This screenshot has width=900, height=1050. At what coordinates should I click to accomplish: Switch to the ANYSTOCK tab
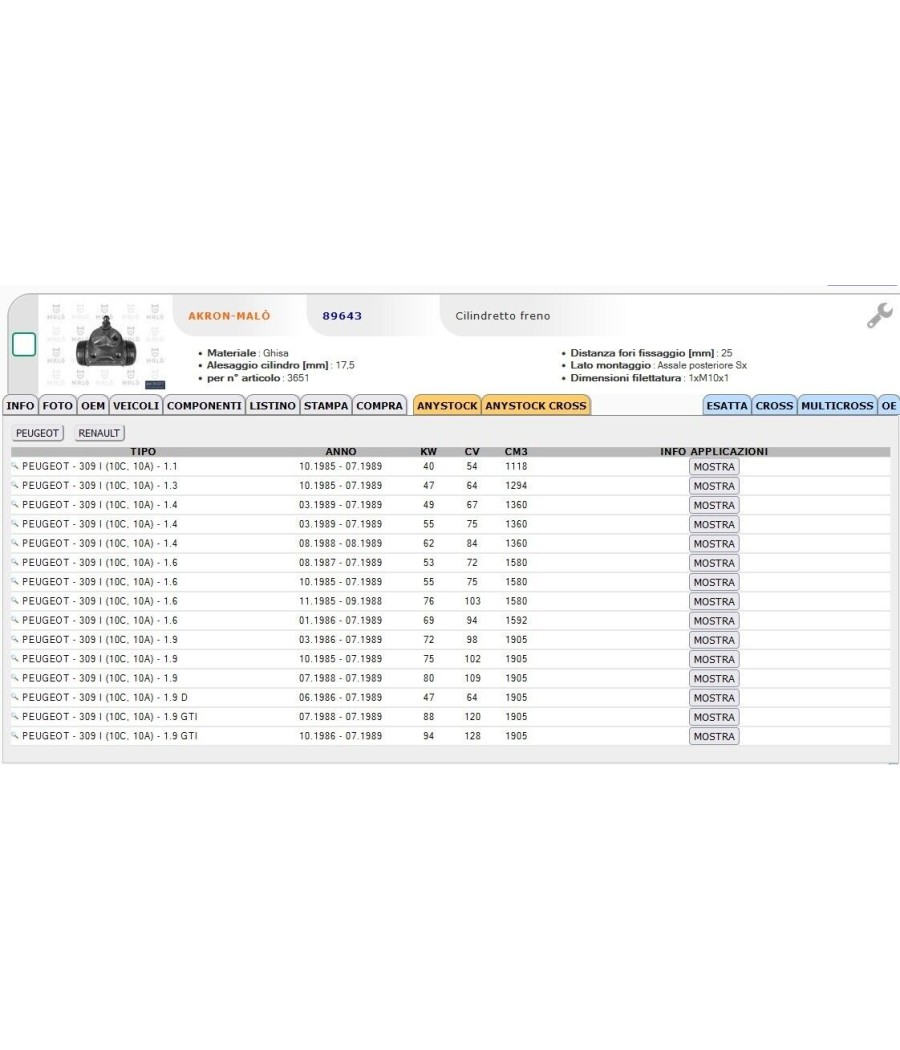coord(447,405)
